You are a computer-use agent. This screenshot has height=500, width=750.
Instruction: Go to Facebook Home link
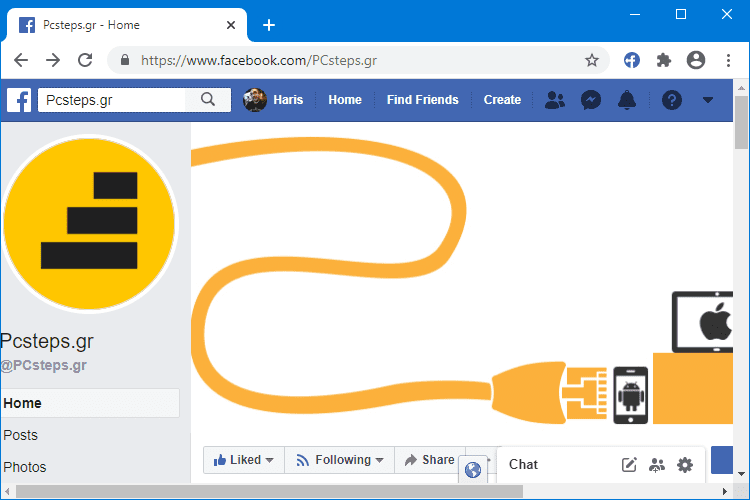345,100
